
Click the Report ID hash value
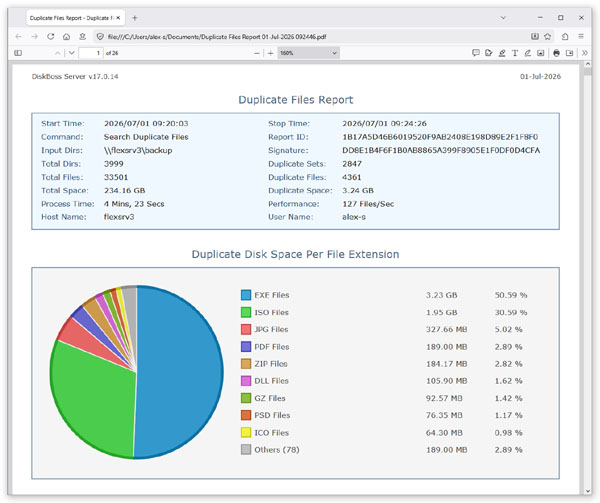pyautogui.click(x=440, y=137)
